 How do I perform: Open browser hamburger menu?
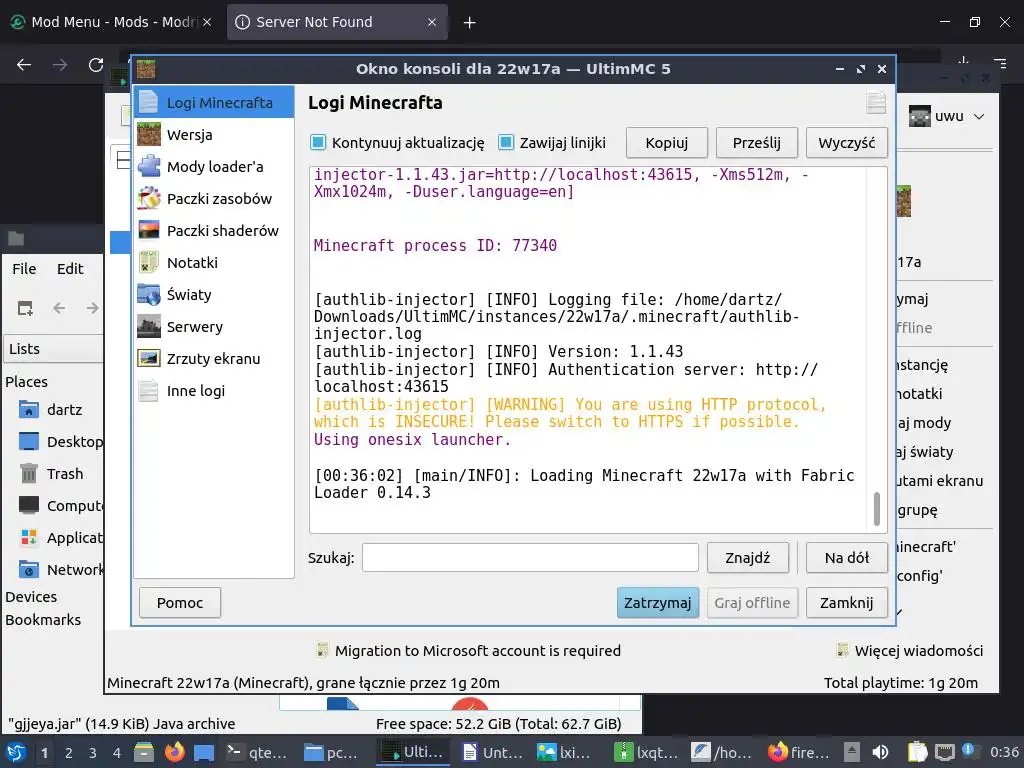1000,63
